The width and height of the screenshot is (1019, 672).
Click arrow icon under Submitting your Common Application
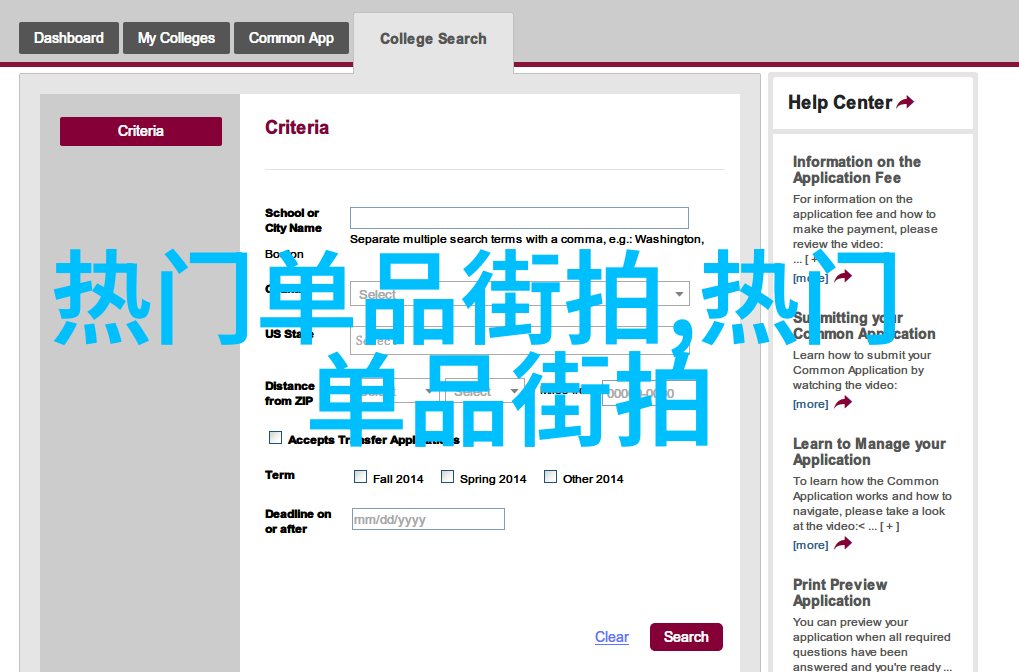tap(843, 403)
